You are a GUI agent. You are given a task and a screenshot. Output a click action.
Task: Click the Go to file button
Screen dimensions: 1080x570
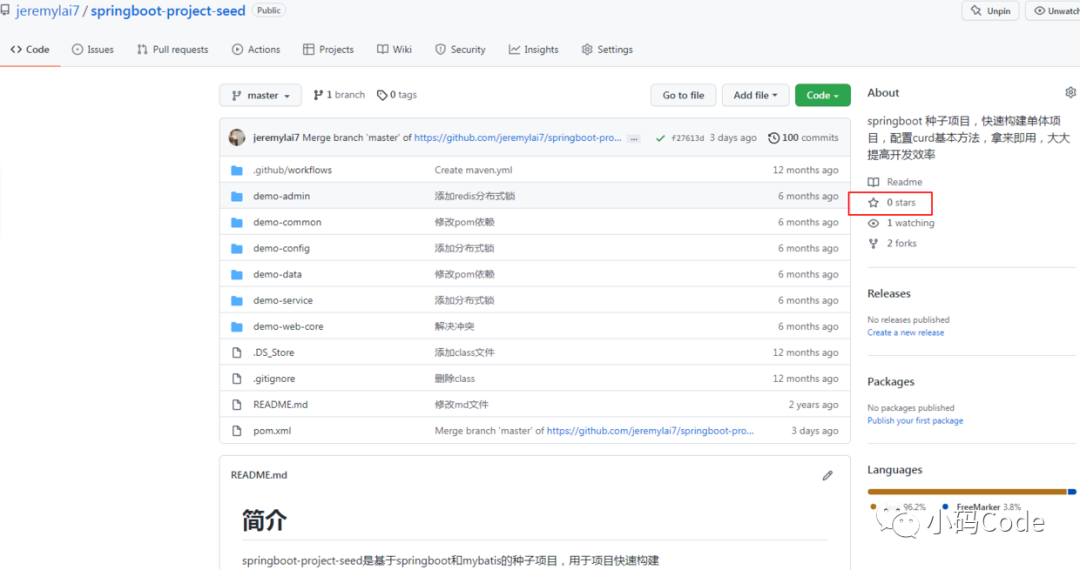683,95
